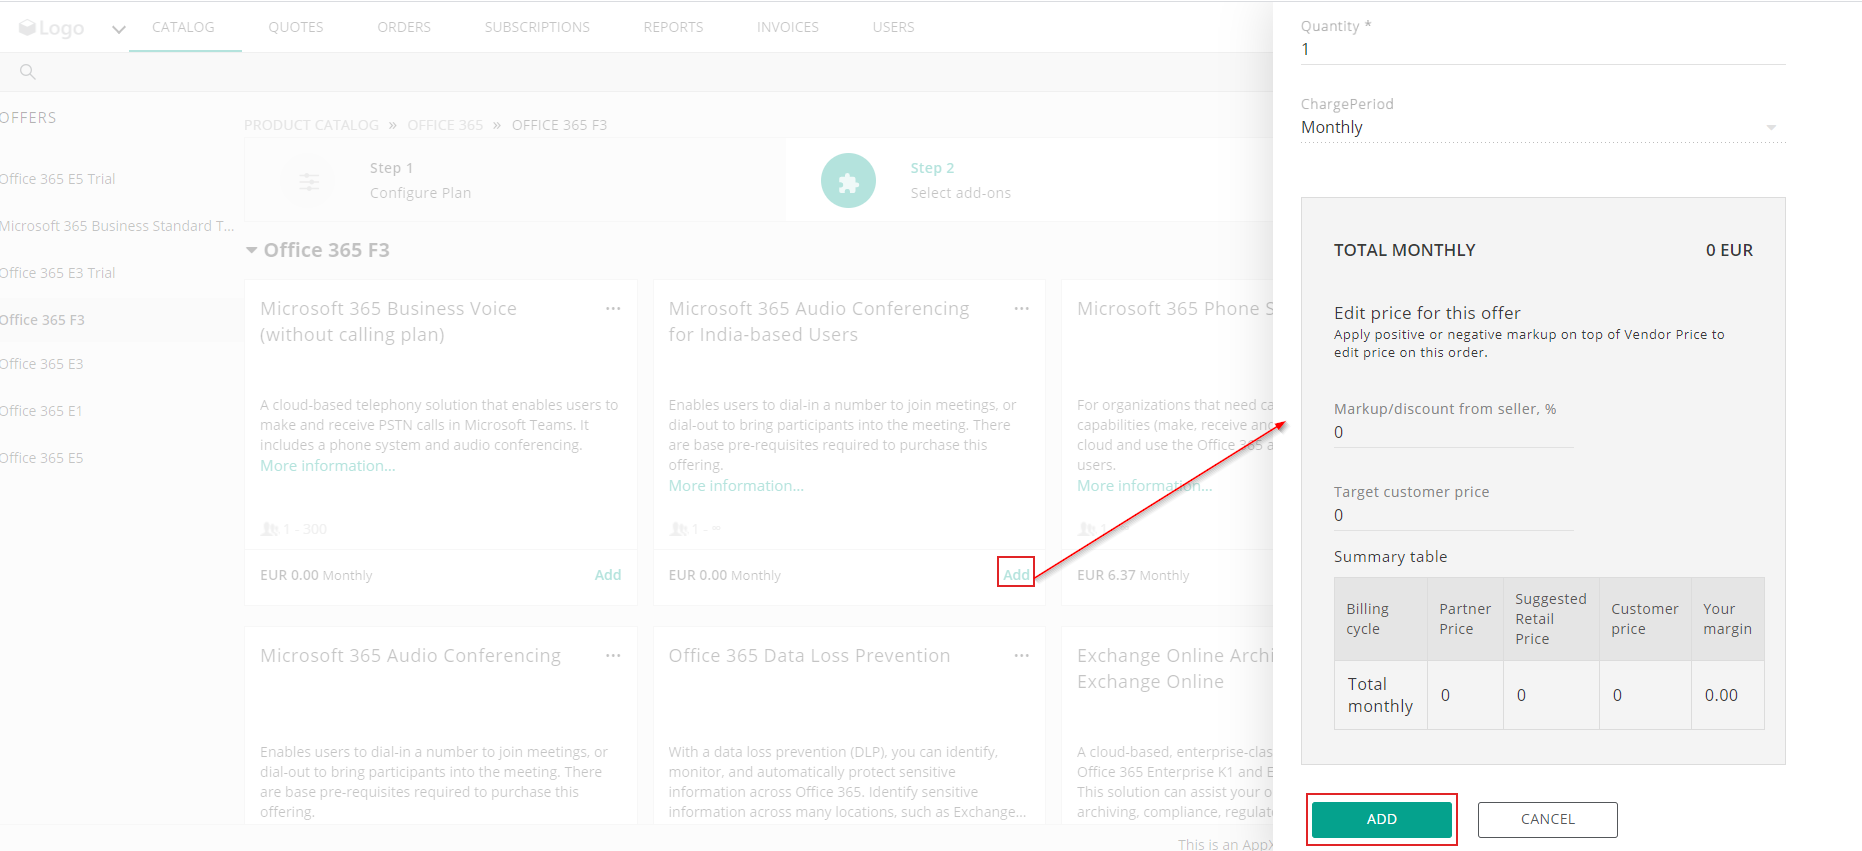Open the ChargePeriod Monthly dropdown
Screen dimensions: 1862x851
click(x=1543, y=128)
